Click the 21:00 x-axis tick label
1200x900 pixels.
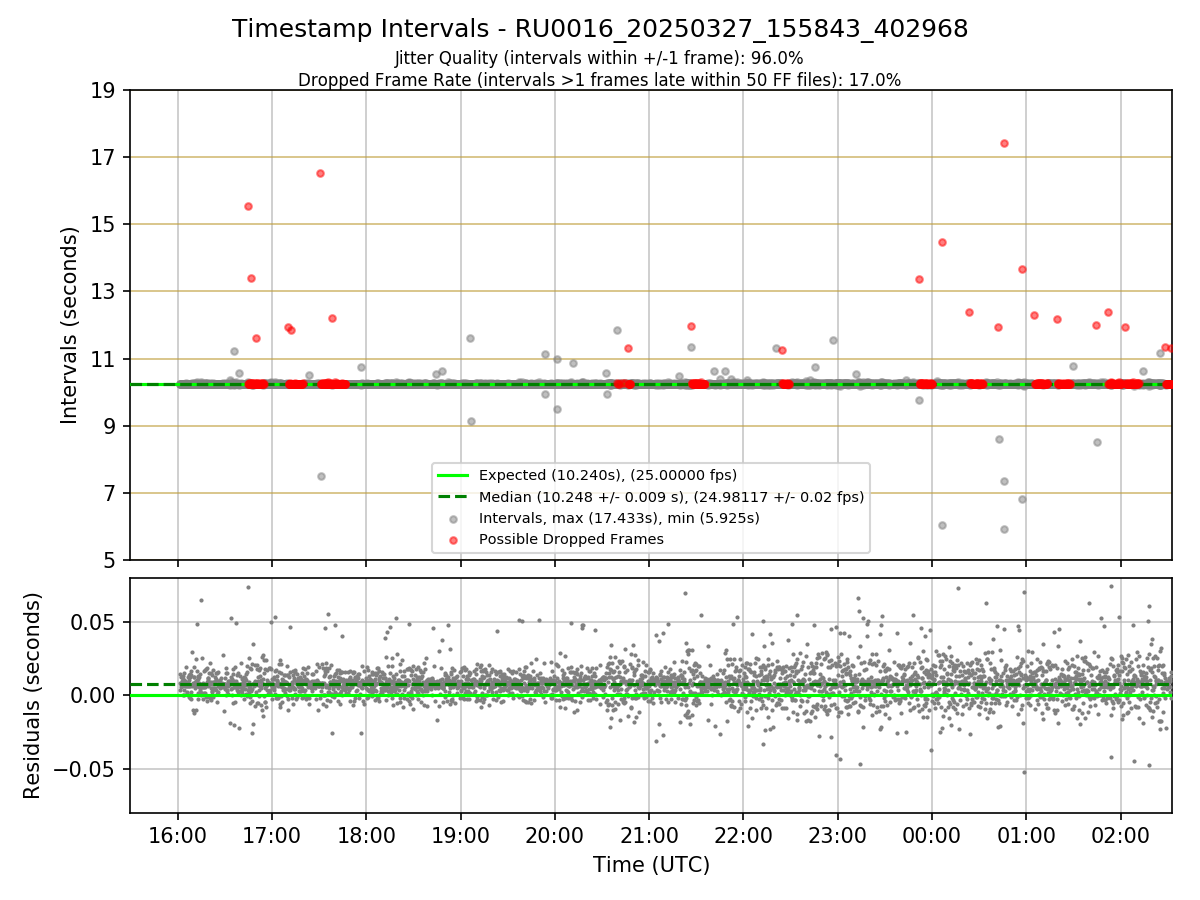(649, 835)
